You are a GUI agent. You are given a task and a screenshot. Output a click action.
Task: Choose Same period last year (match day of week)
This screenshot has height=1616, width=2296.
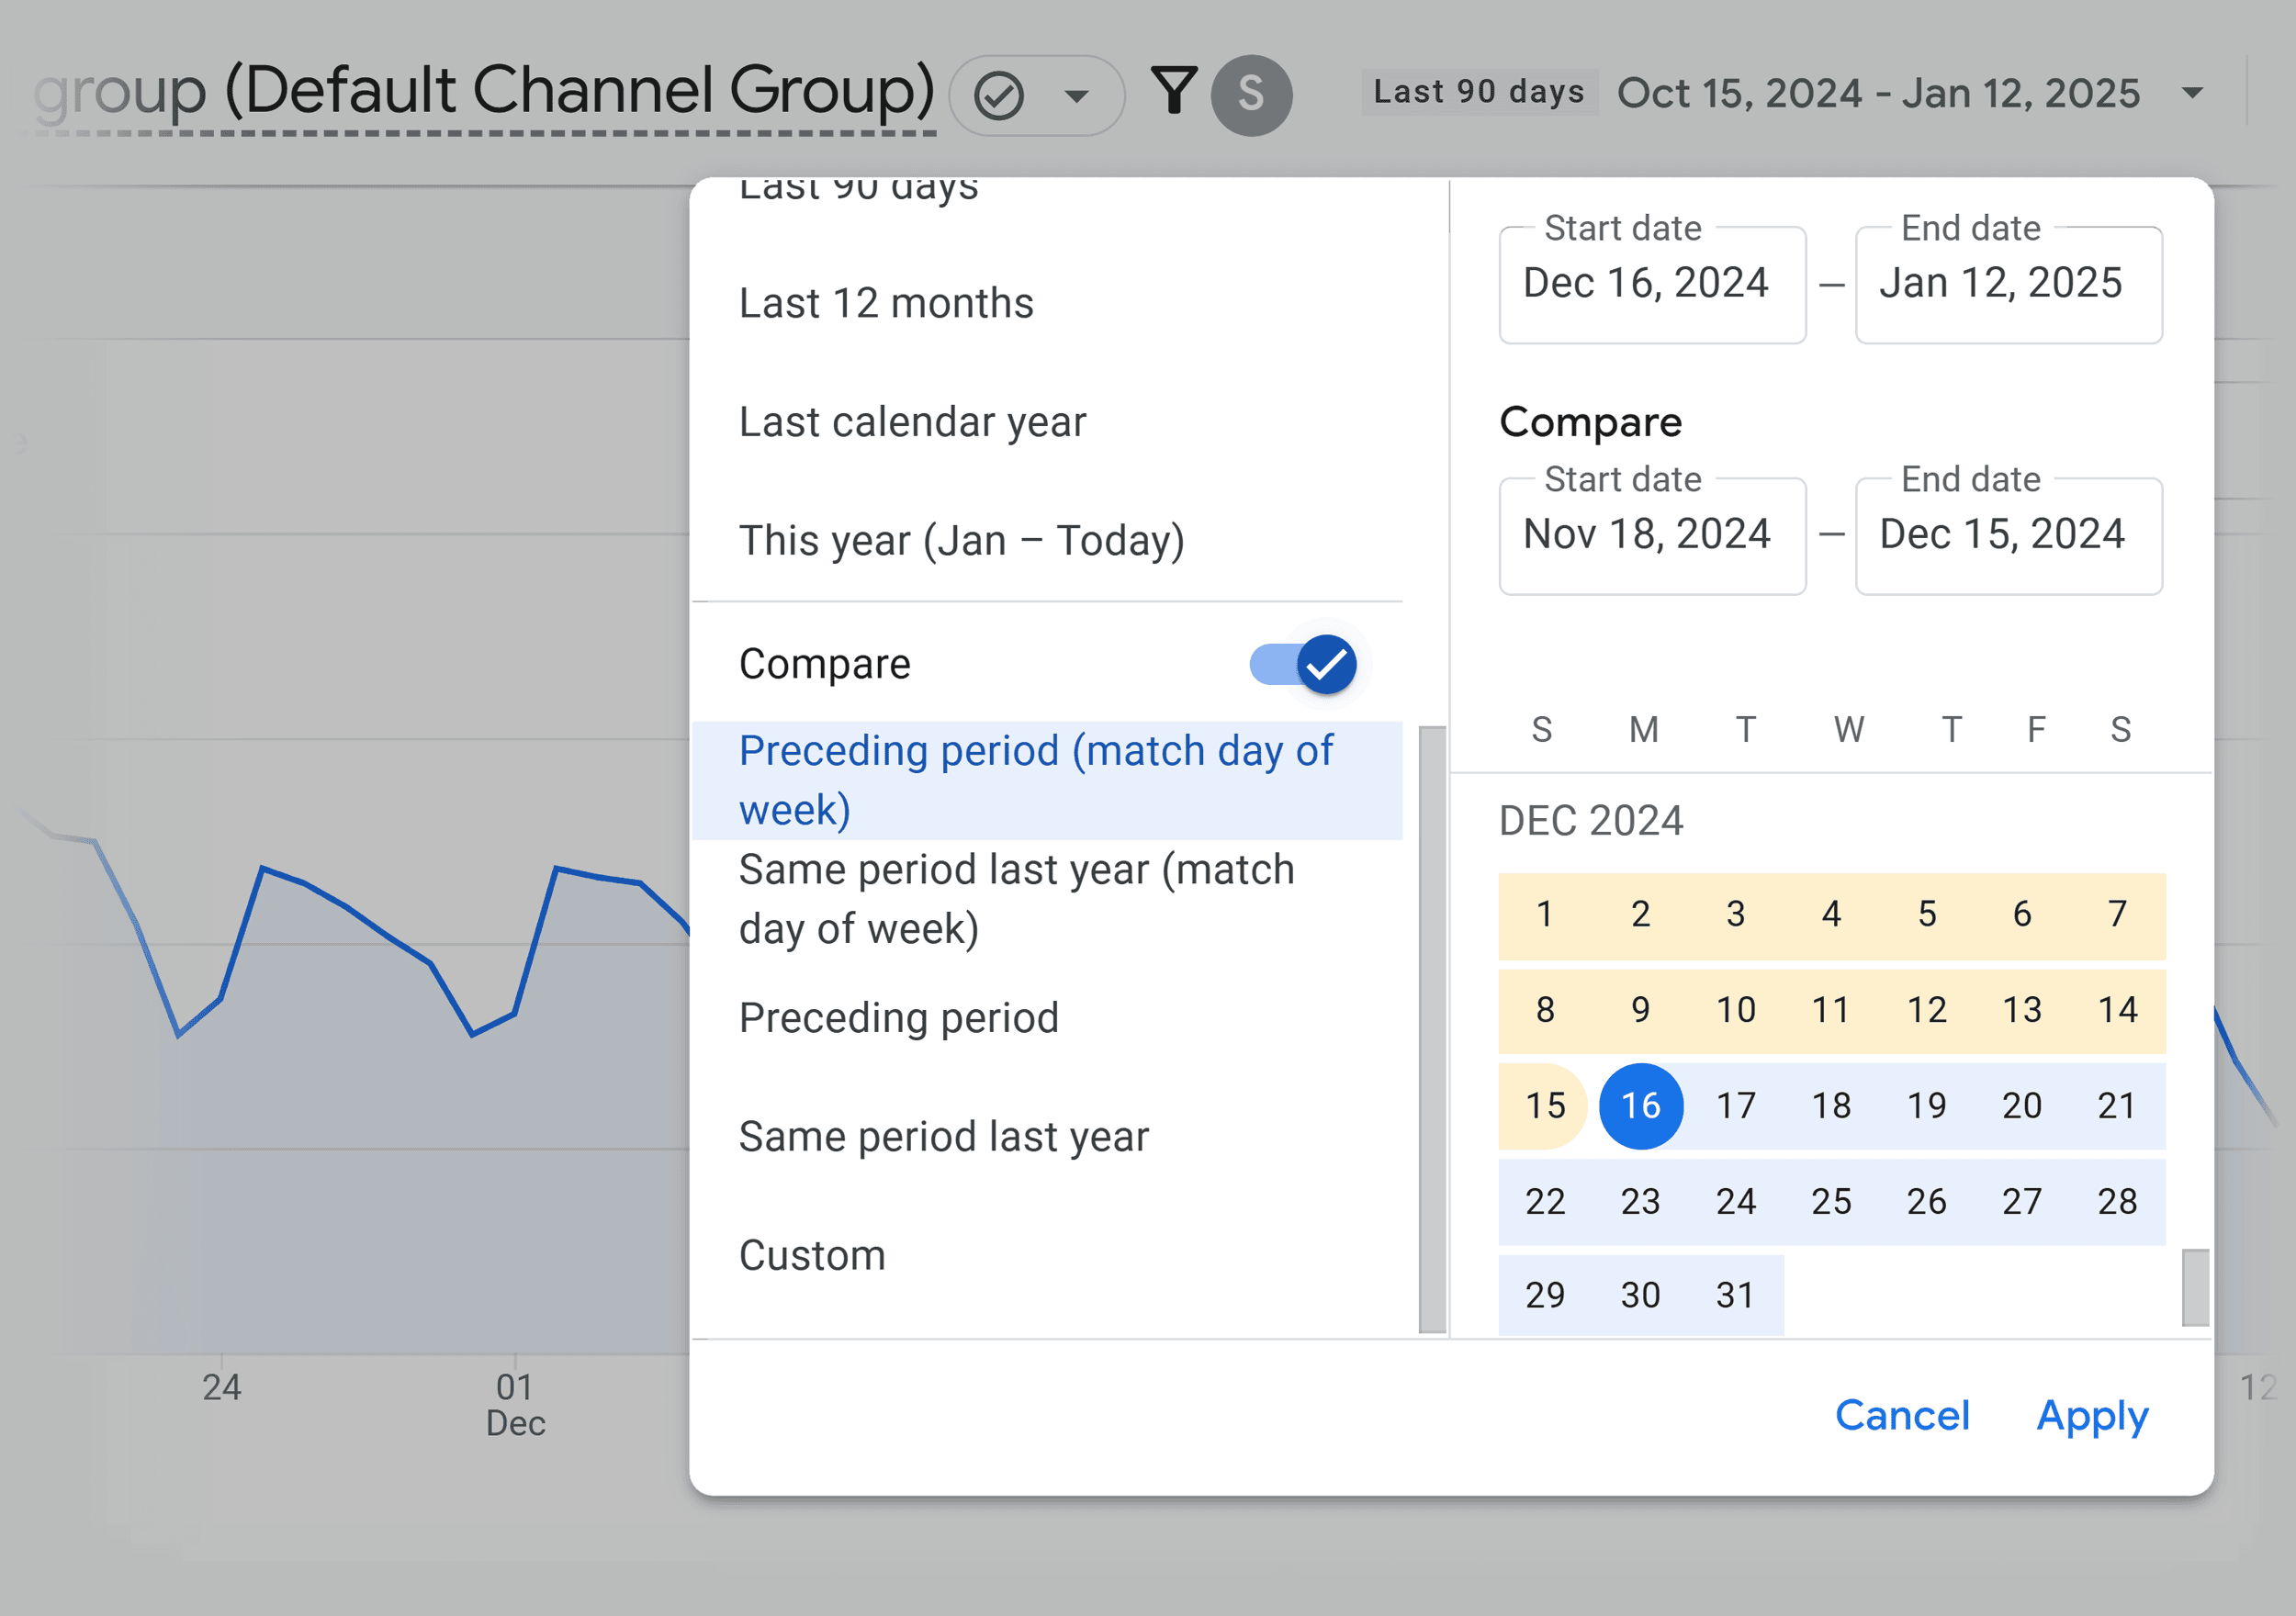[x=1047, y=899]
